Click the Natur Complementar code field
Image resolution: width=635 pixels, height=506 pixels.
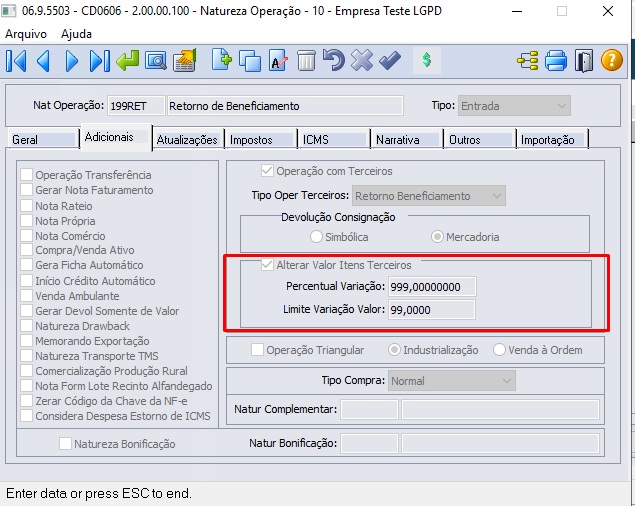[369, 410]
